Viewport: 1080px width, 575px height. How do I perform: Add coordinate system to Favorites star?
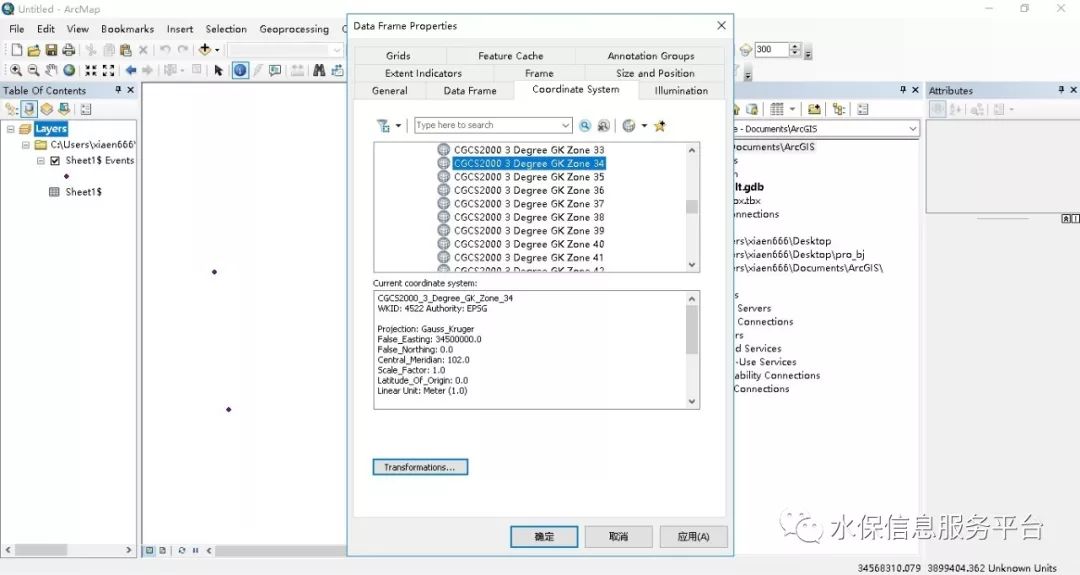pos(660,125)
